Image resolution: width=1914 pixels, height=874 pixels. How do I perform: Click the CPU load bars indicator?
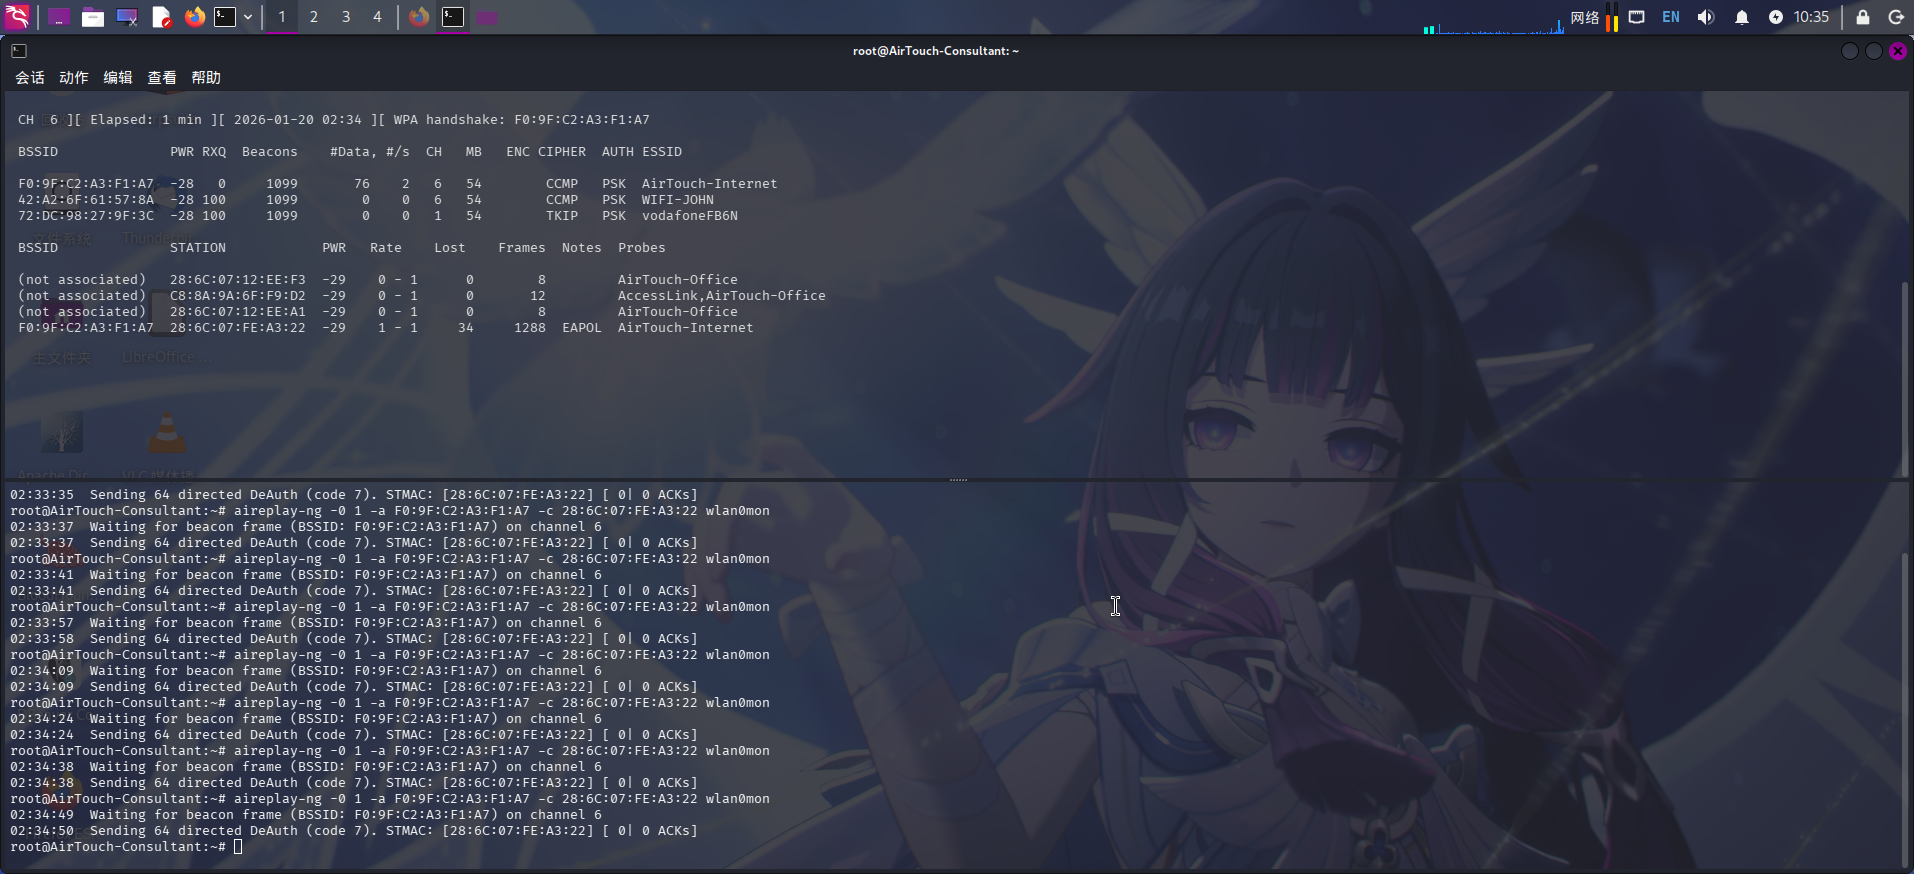coord(1612,17)
